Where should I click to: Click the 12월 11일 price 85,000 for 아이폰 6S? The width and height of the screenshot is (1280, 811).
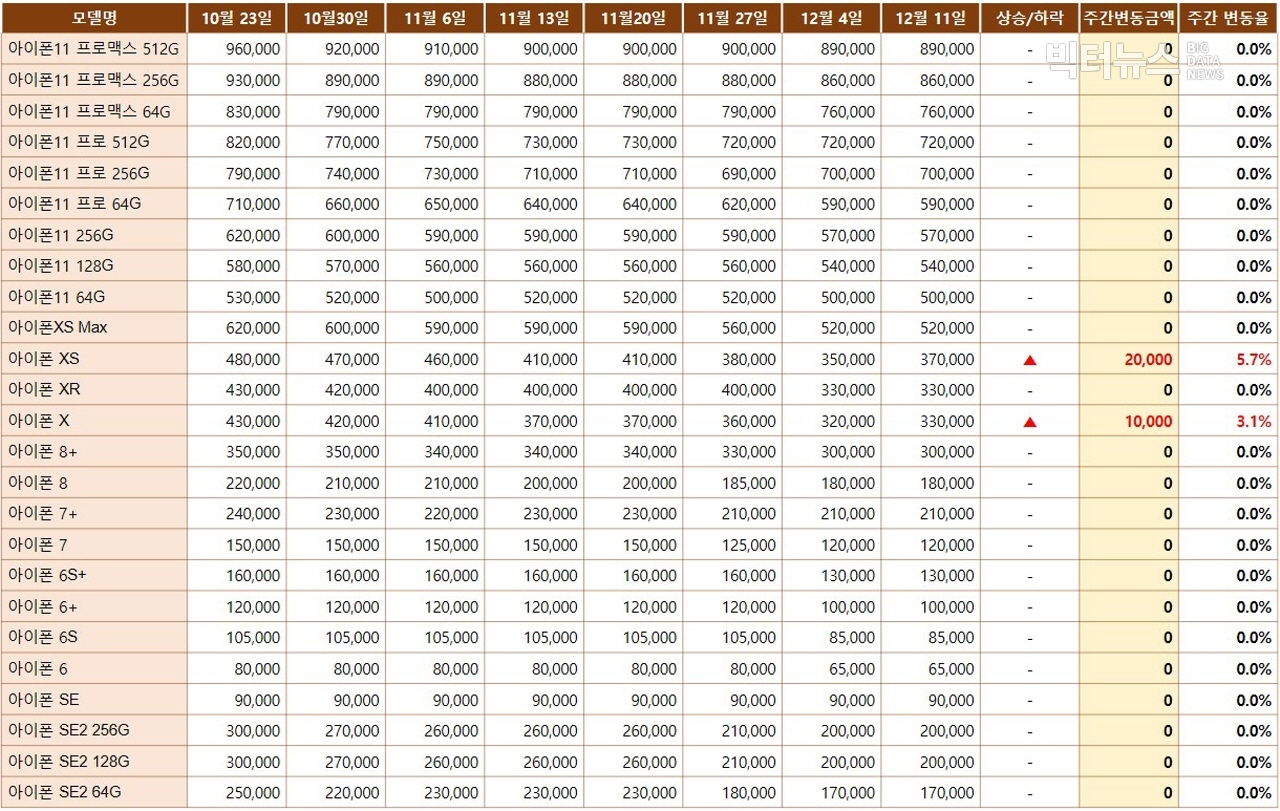click(930, 638)
